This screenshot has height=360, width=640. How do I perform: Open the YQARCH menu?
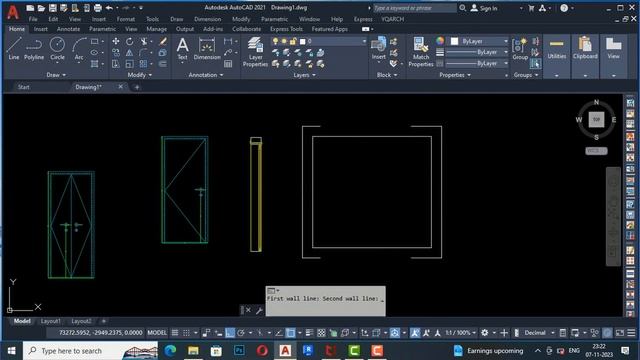coord(392,19)
